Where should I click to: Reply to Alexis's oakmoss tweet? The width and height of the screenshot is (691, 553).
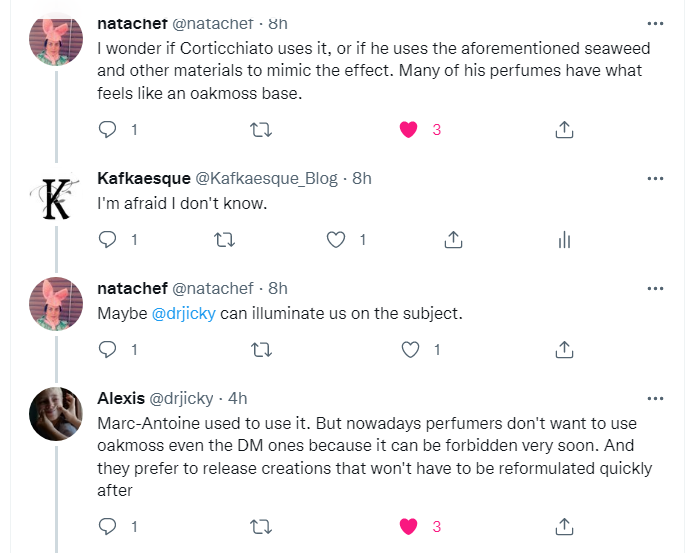[110, 525]
